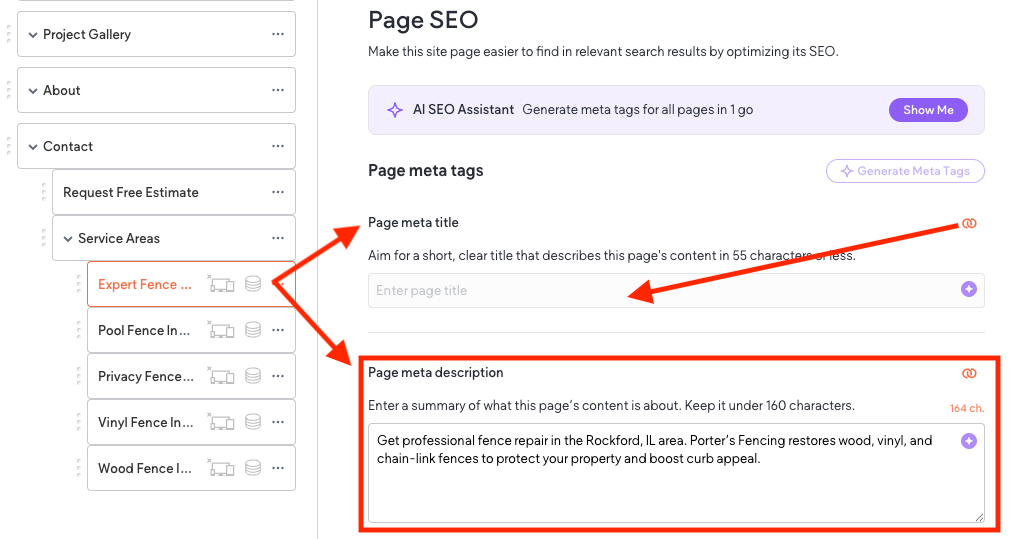This screenshot has height=539, width=1027.
Task: Click the database icon on Privacy Fence page
Action: 253,377
